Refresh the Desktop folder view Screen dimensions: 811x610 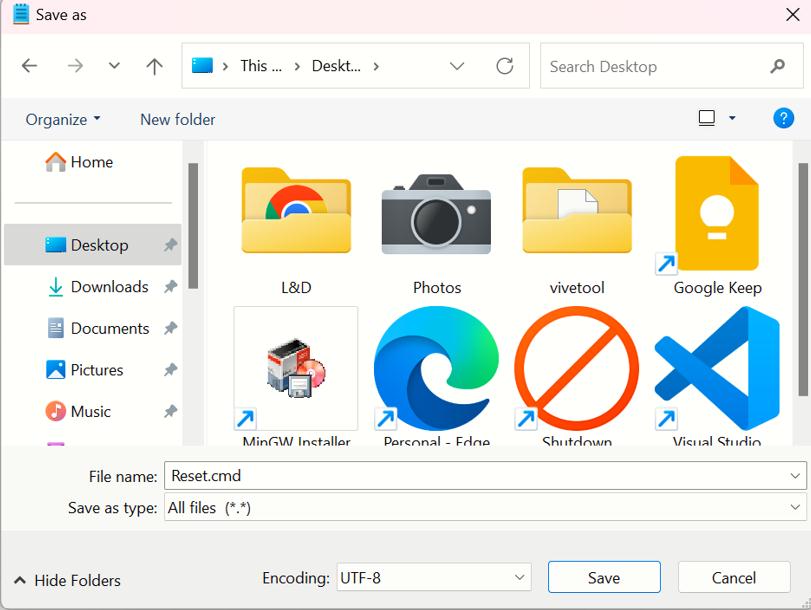pyautogui.click(x=505, y=66)
